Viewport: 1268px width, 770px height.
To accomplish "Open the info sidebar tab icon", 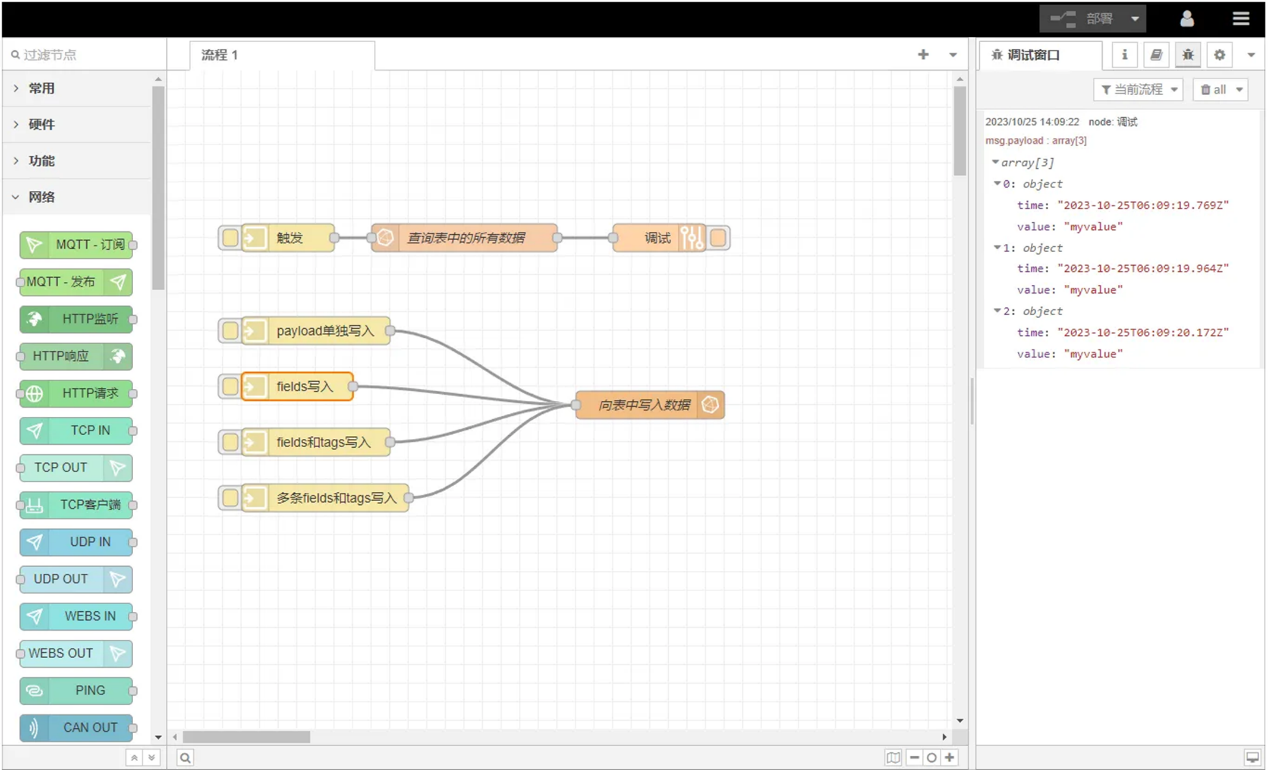I will [1124, 55].
